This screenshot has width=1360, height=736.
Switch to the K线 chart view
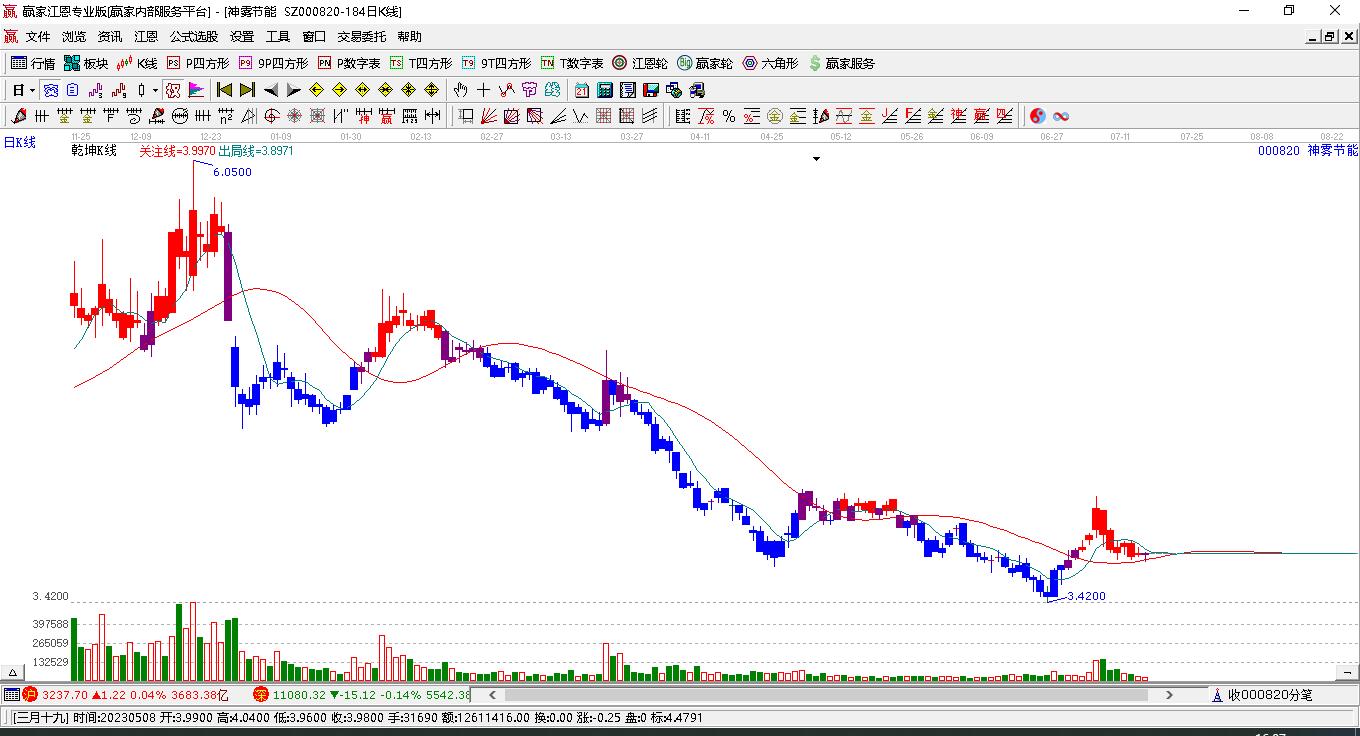click(x=137, y=63)
